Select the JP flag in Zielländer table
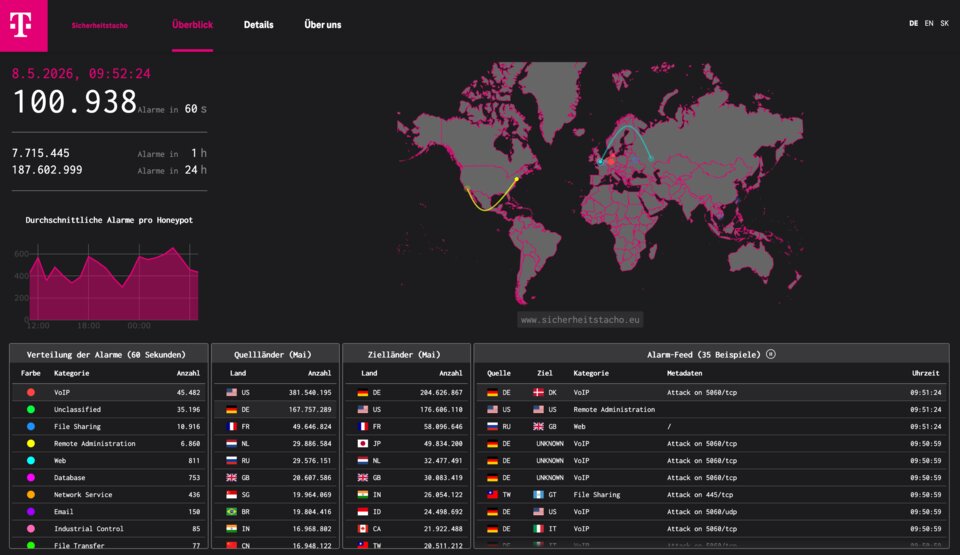Image resolution: width=960 pixels, height=555 pixels. point(363,444)
